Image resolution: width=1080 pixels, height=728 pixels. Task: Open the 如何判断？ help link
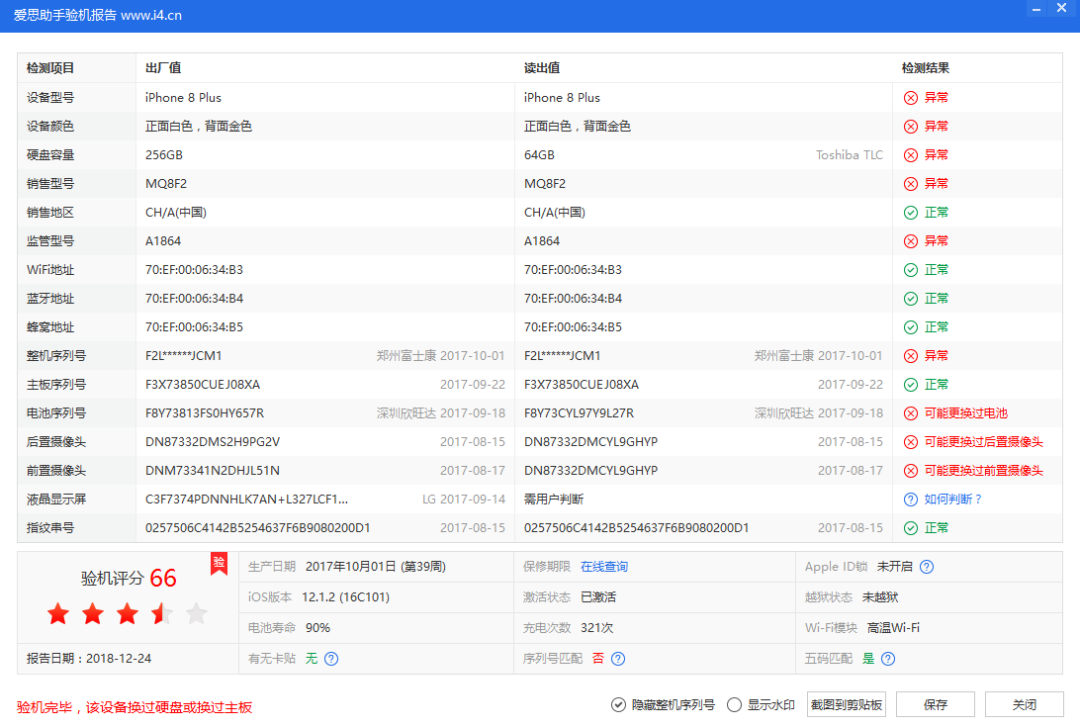(x=953, y=499)
